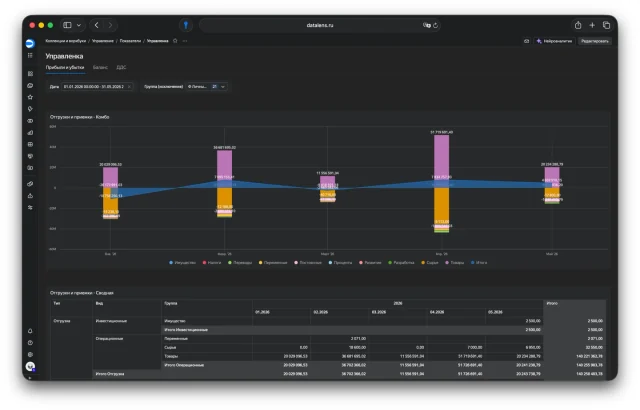Open Показатели breadcrumb link
The width and height of the screenshot is (640, 410).
[130, 41]
